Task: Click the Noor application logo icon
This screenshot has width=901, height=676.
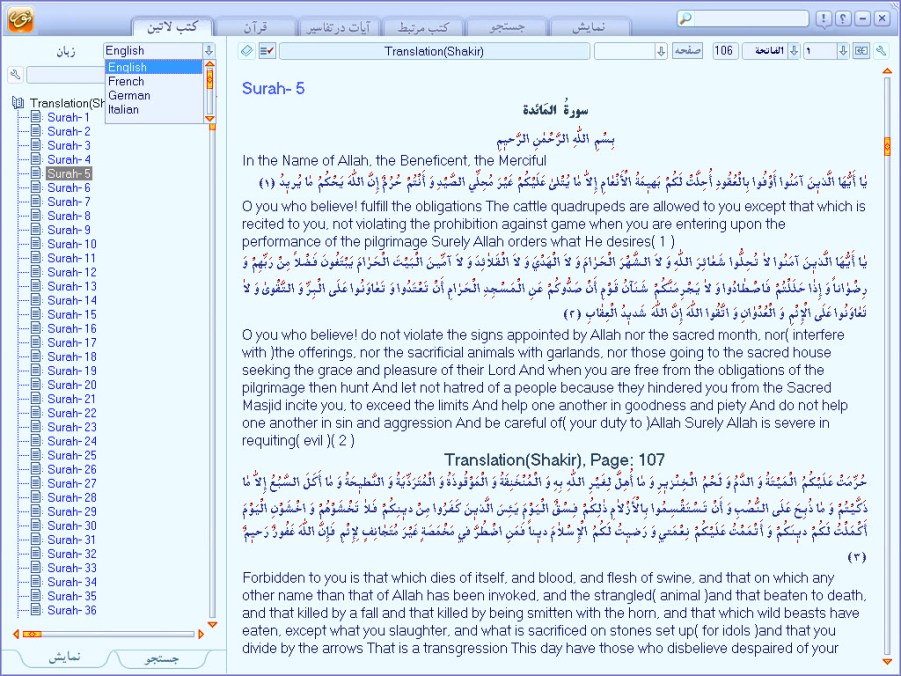Action: (20, 19)
